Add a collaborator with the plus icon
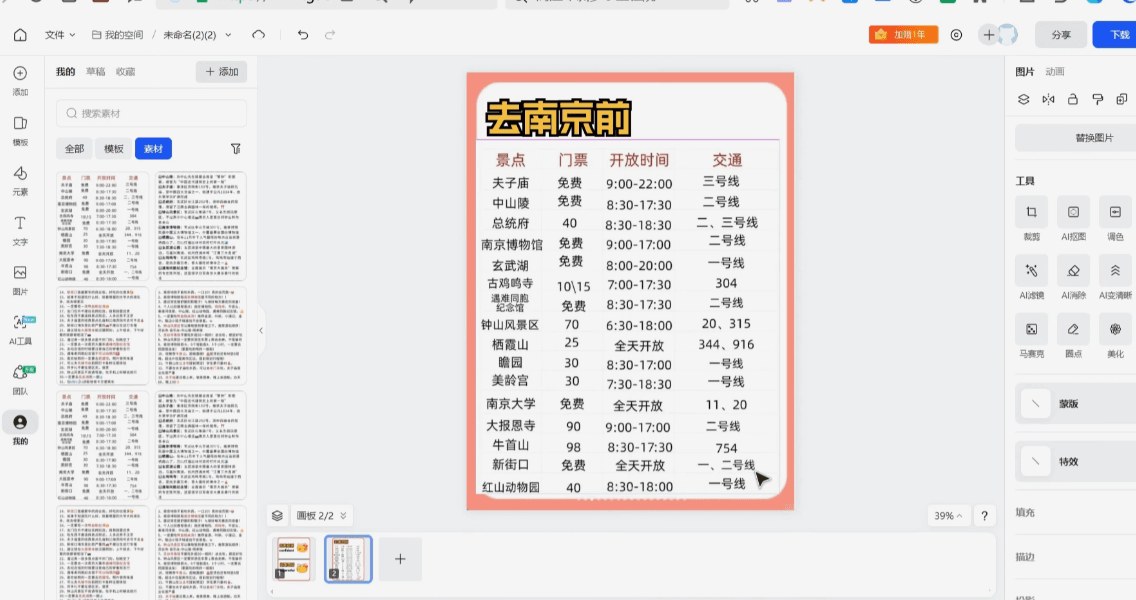 [x=989, y=35]
